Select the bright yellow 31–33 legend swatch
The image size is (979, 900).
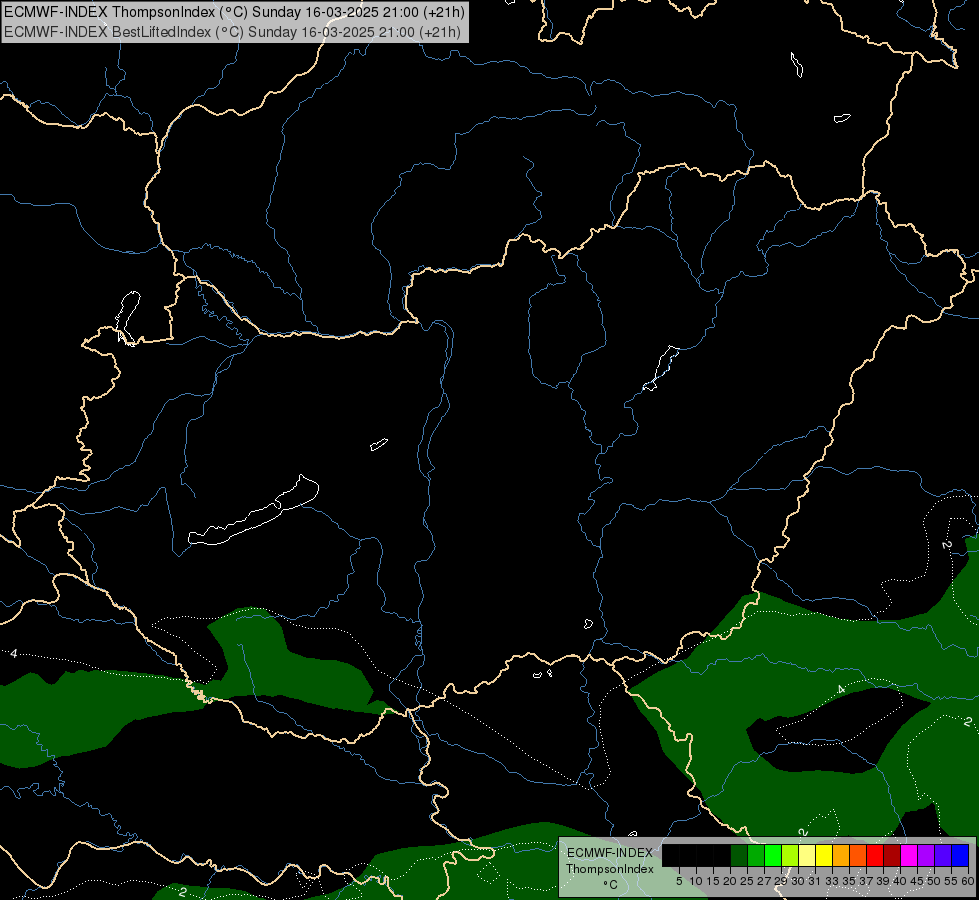(824, 855)
